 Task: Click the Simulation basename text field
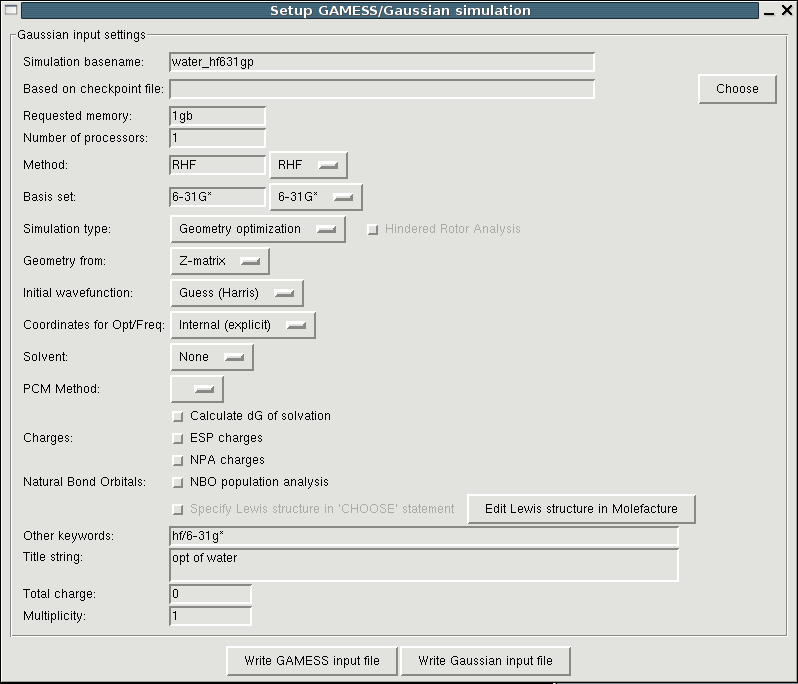(382, 62)
